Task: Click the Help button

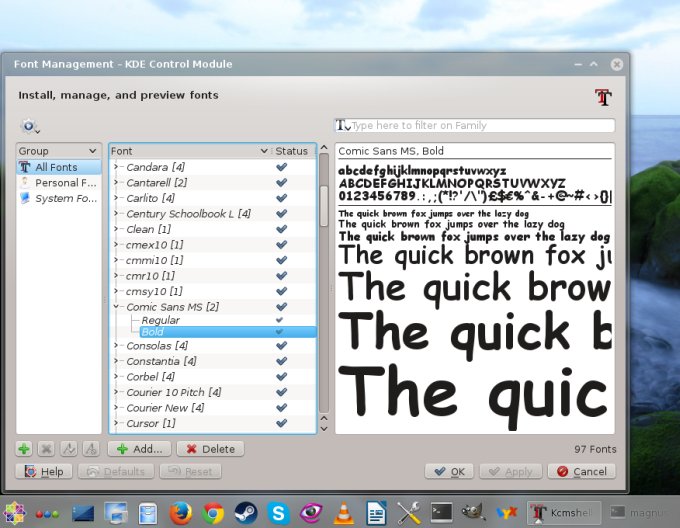Action: pyautogui.click(x=44, y=471)
